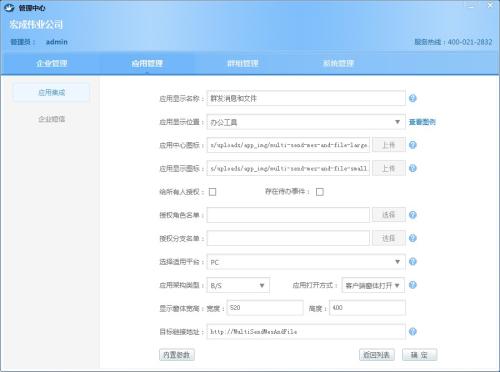Viewport: 500px width, 372px height.
Task: Tick the 存在待办事件 checkbox
Action: (x=320, y=192)
